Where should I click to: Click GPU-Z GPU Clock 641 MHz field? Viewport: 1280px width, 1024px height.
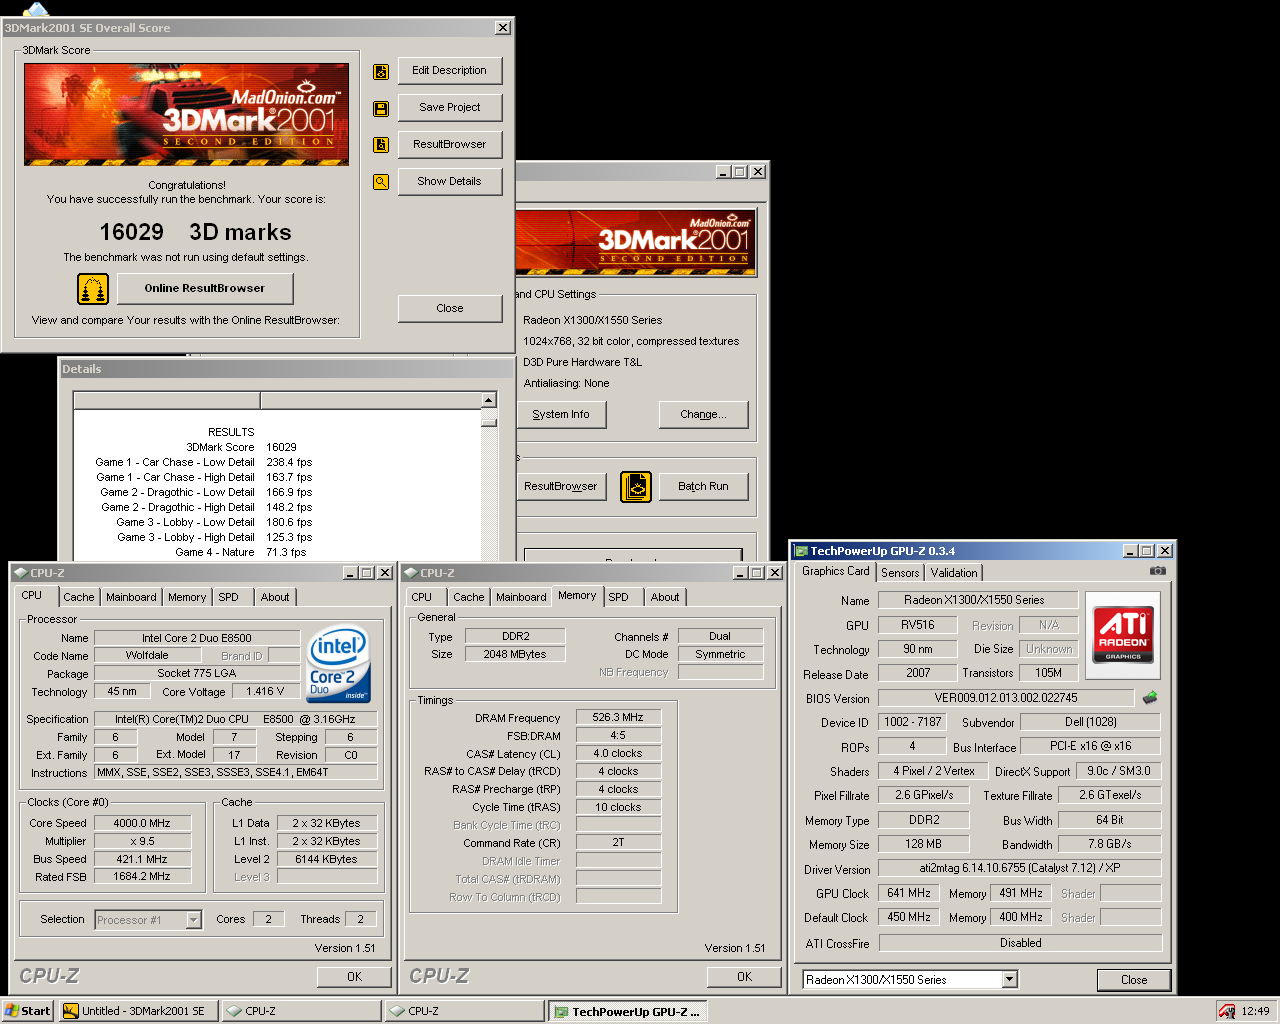coord(909,893)
